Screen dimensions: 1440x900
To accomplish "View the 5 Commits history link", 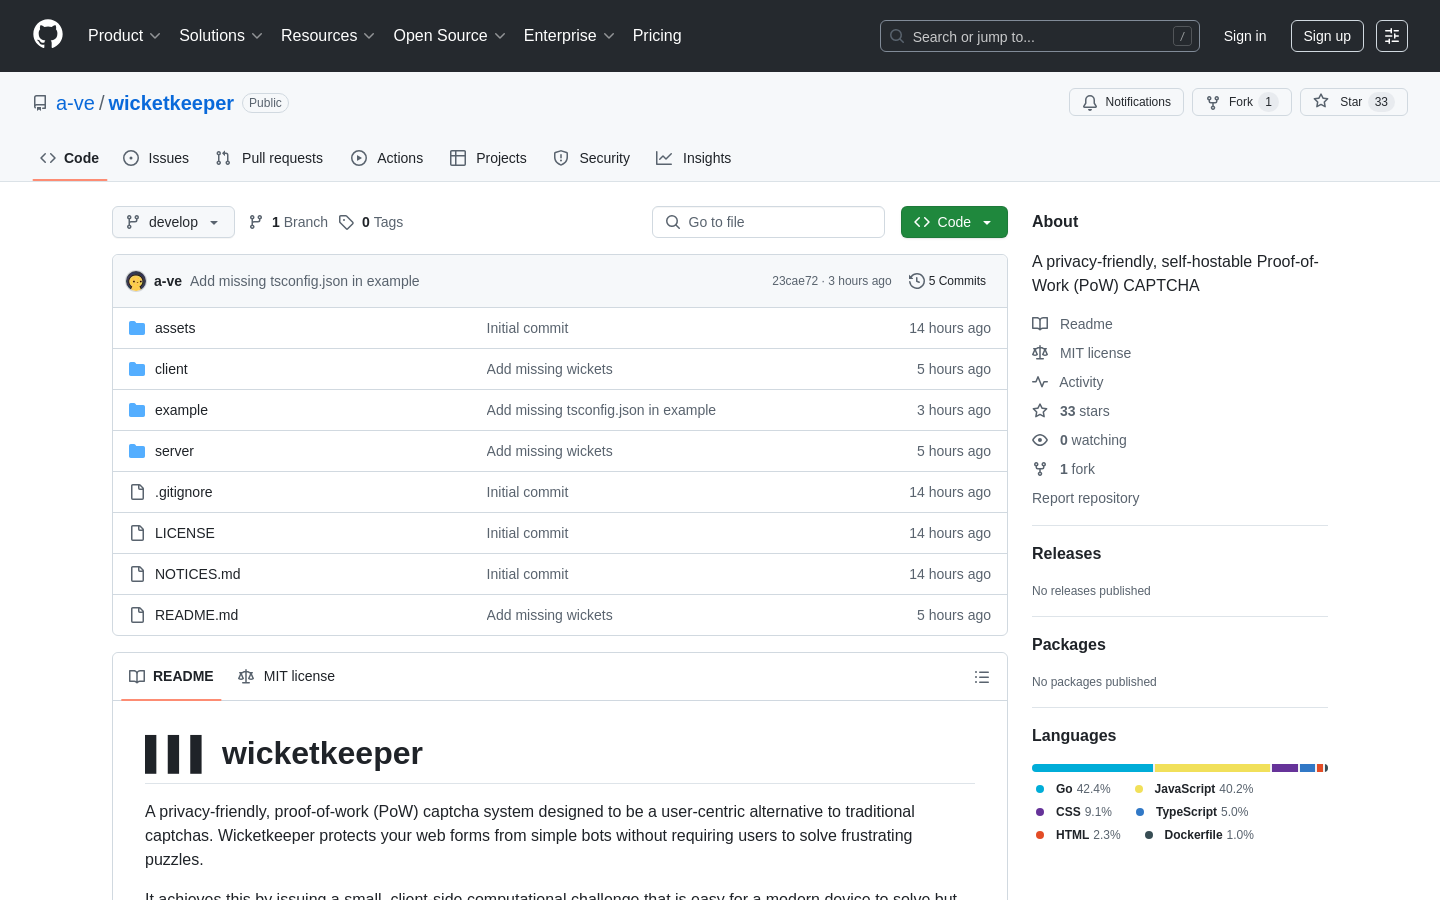I will 947,281.
